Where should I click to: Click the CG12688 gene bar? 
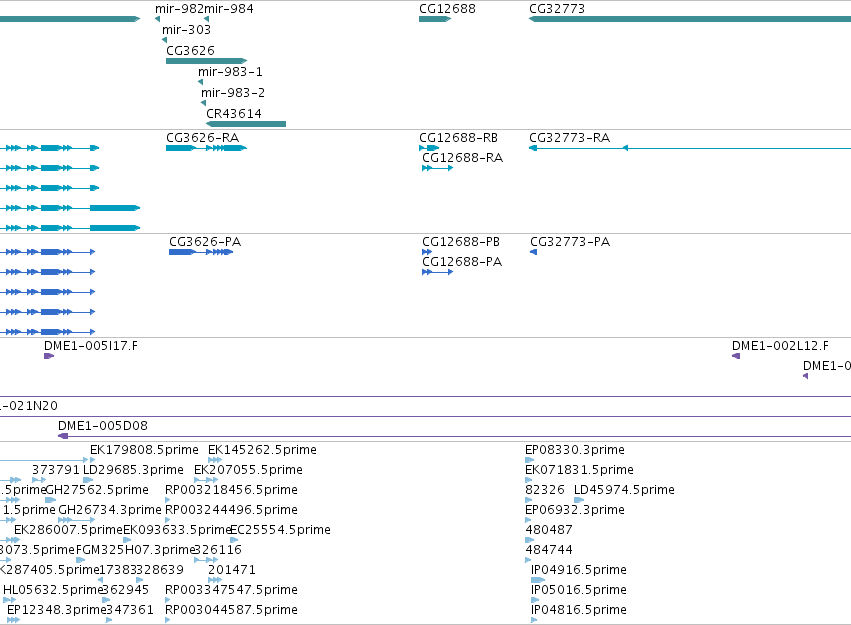[x=435, y=19]
